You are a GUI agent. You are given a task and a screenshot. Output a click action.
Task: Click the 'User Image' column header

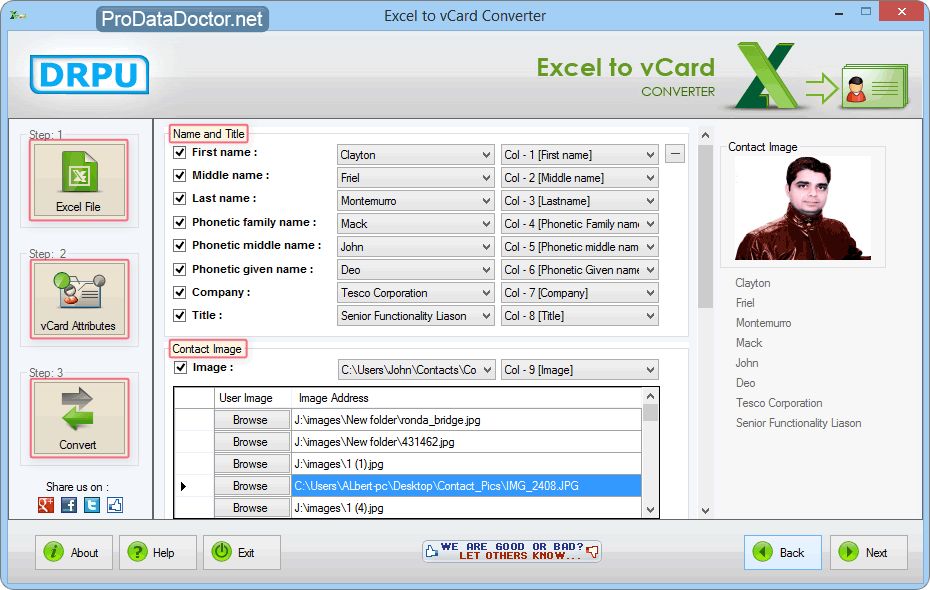coord(252,398)
